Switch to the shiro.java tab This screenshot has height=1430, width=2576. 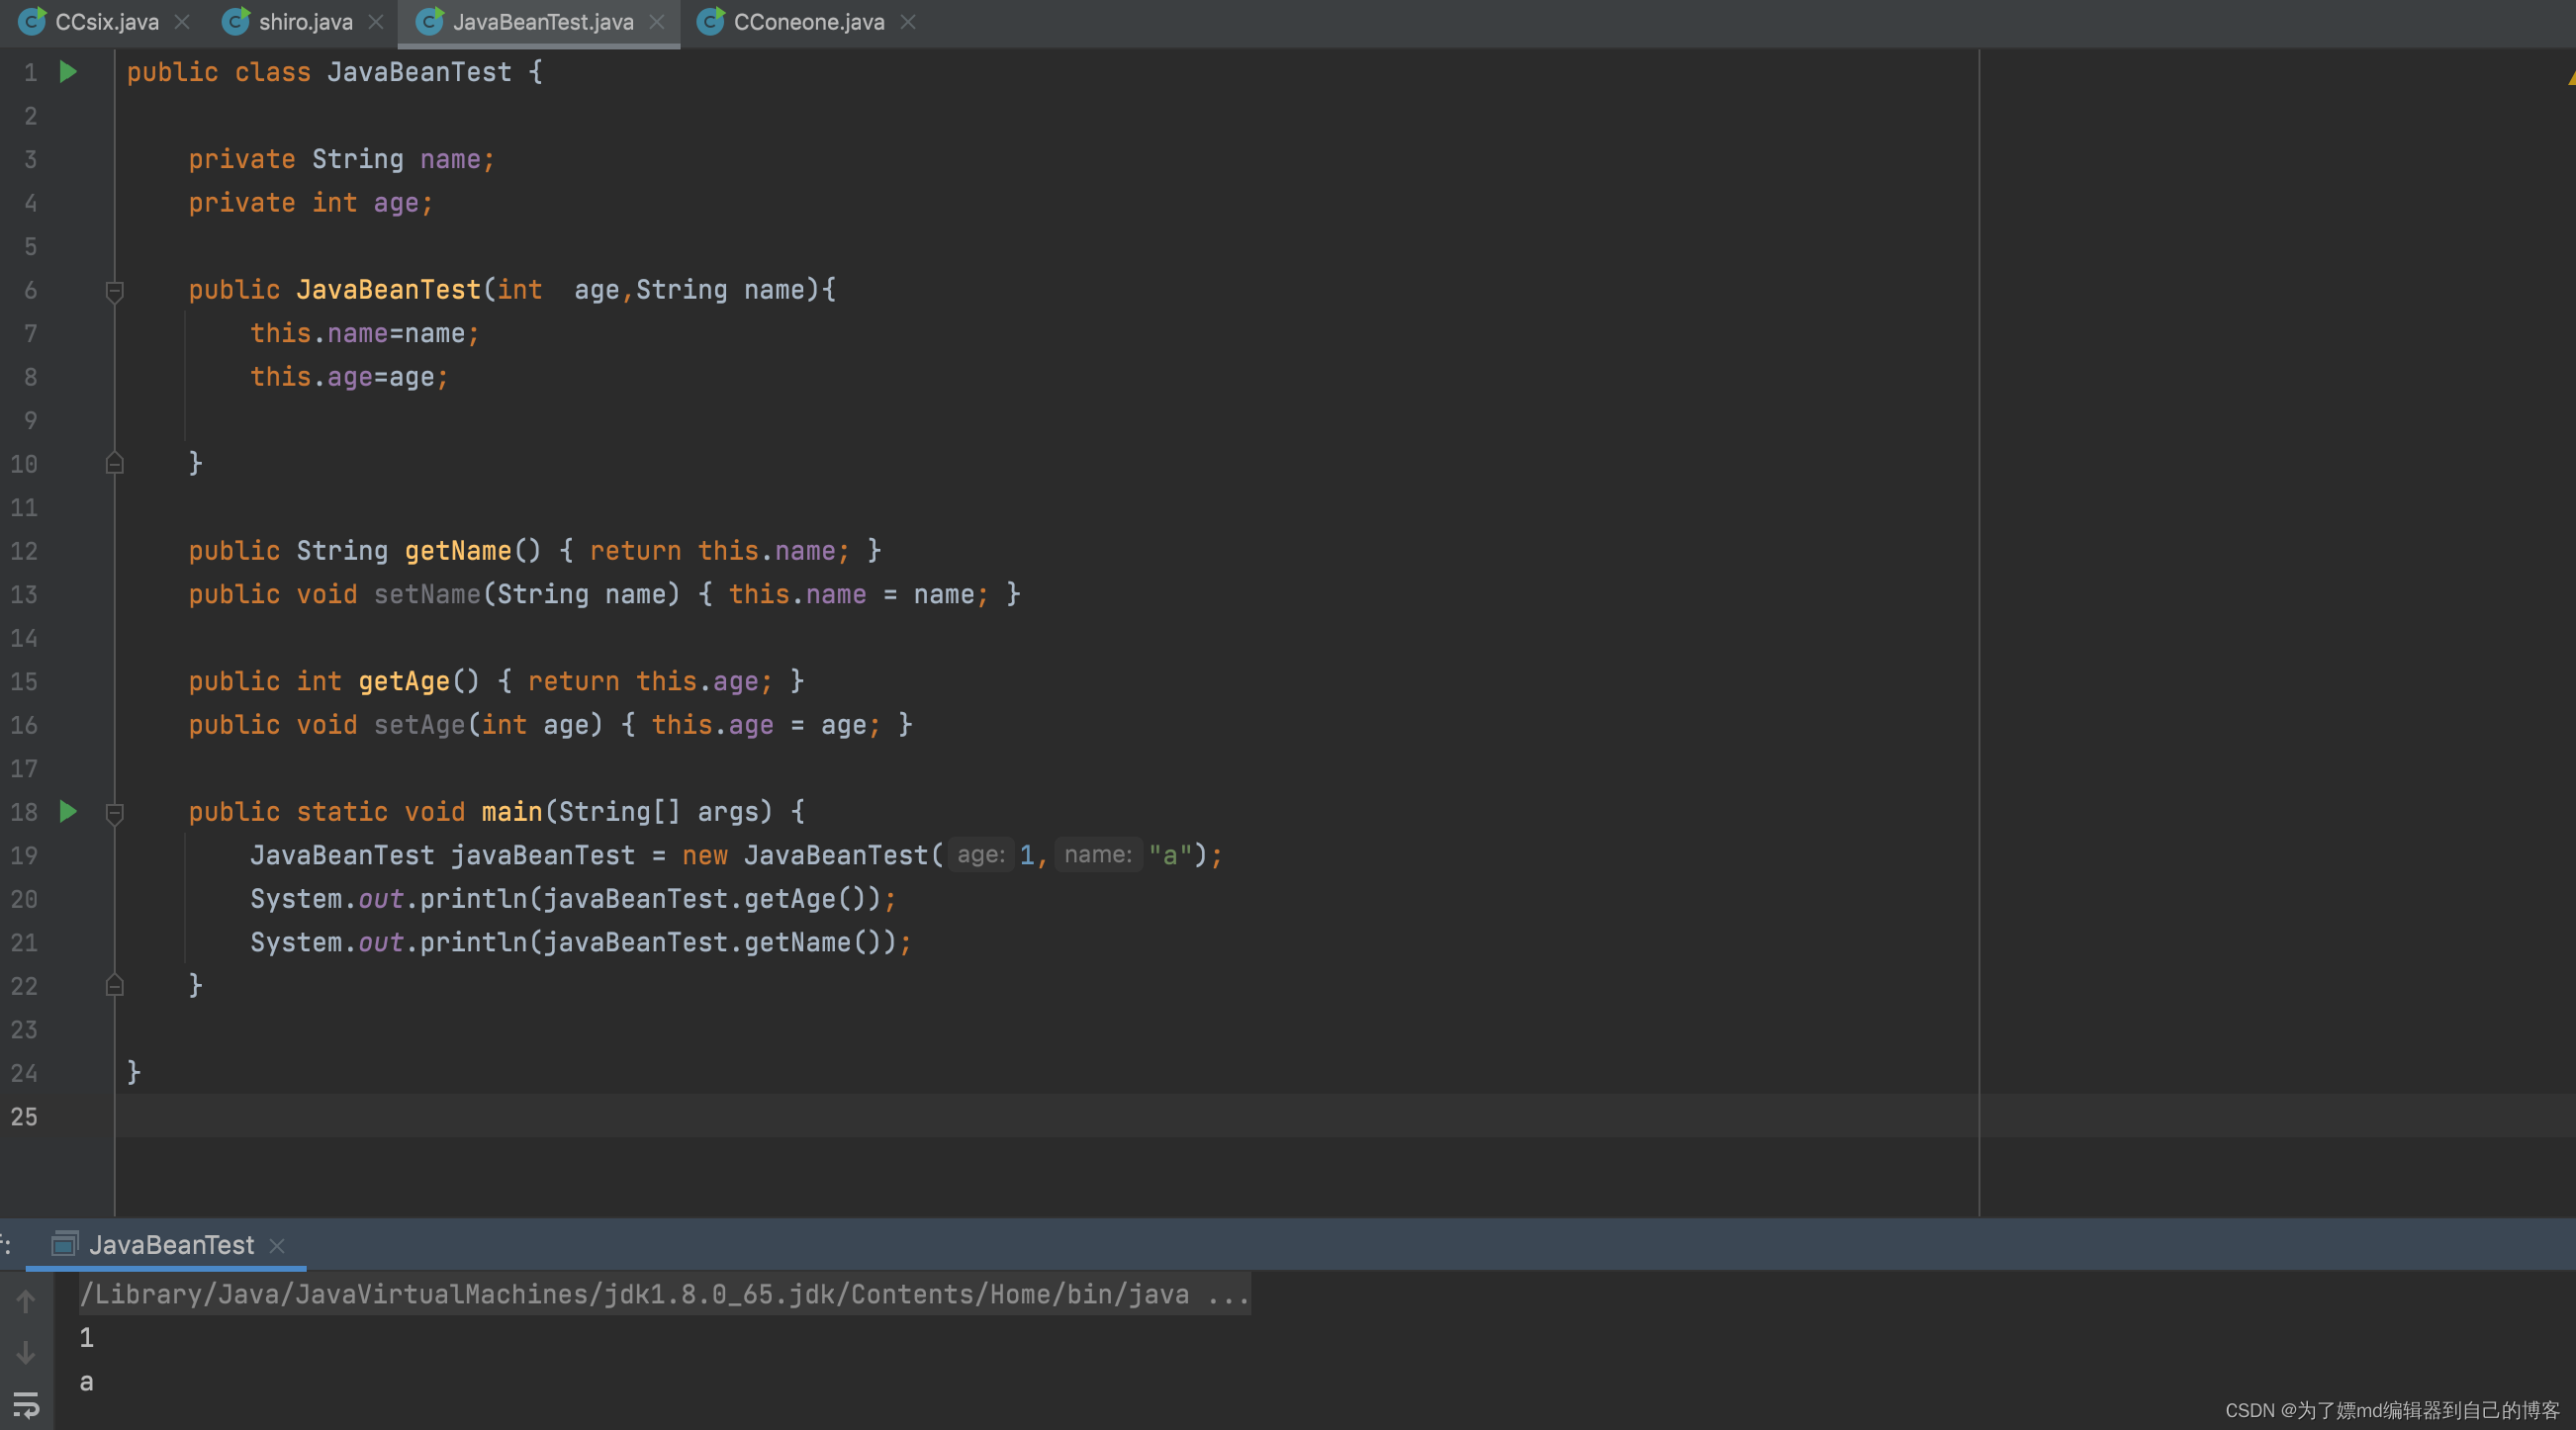pyautogui.click(x=305, y=22)
